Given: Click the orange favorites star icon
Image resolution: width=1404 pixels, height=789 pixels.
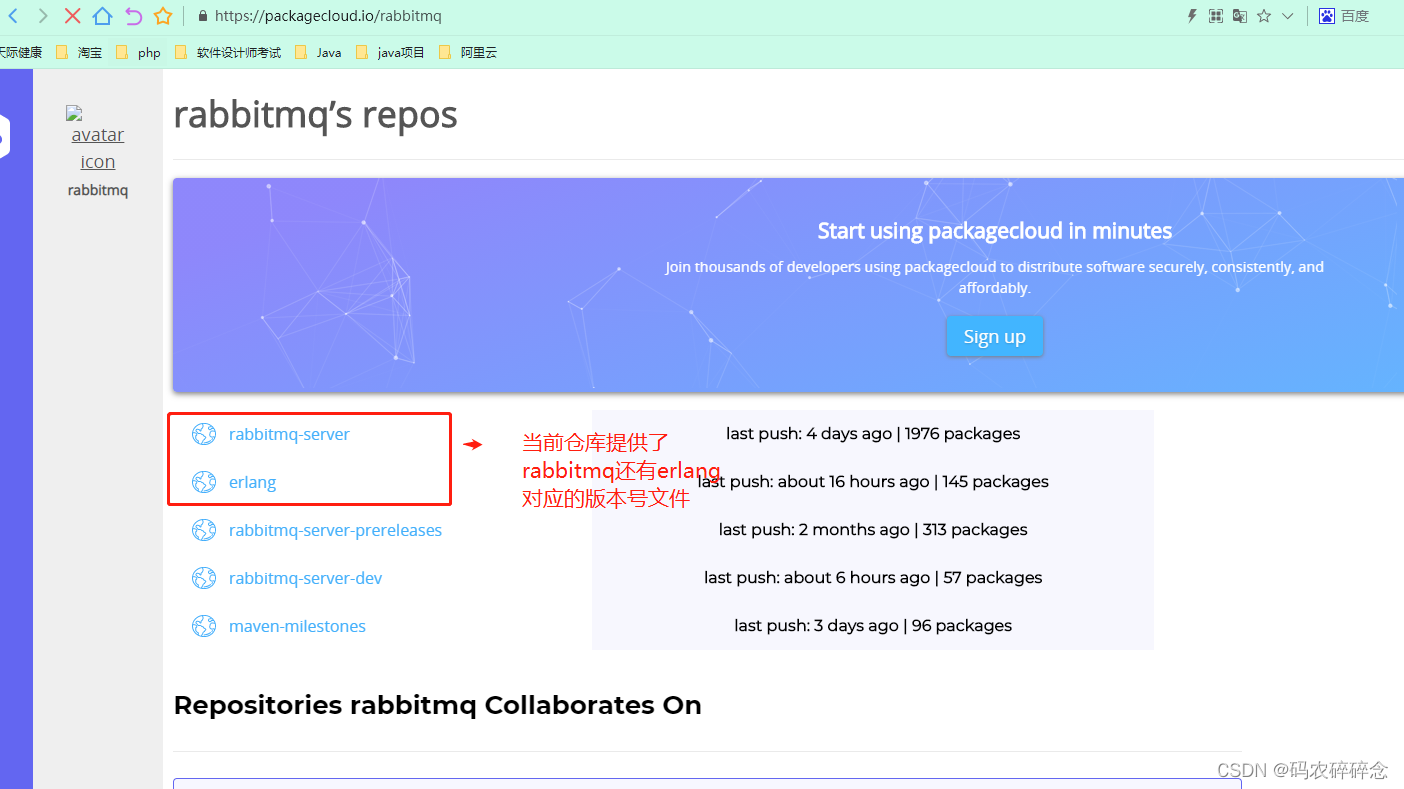Looking at the screenshot, I should click(x=163, y=16).
